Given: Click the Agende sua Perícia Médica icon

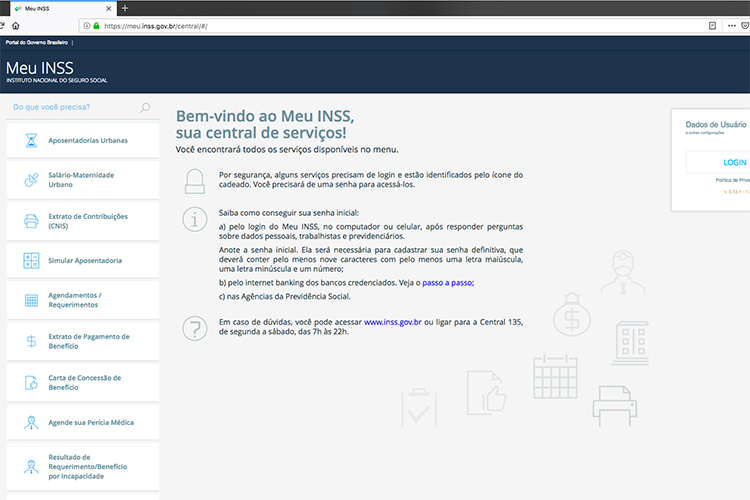Looking at the screenshot, I should [31, 423].
